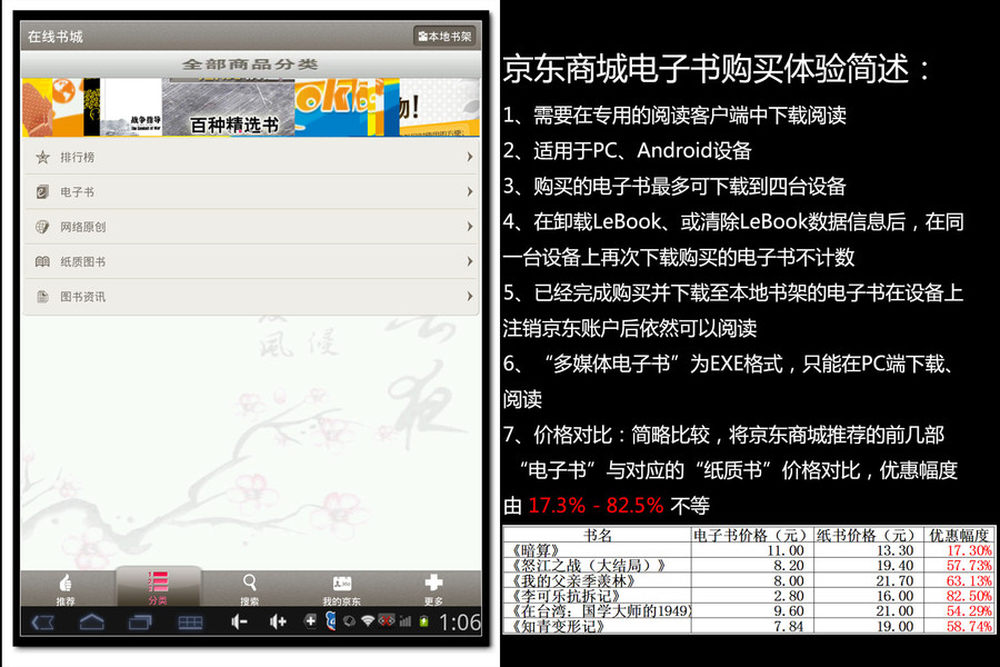Lower volume with speaker minus icon
The width and height of the screenshot is (1000, 667).
point(239,622)
